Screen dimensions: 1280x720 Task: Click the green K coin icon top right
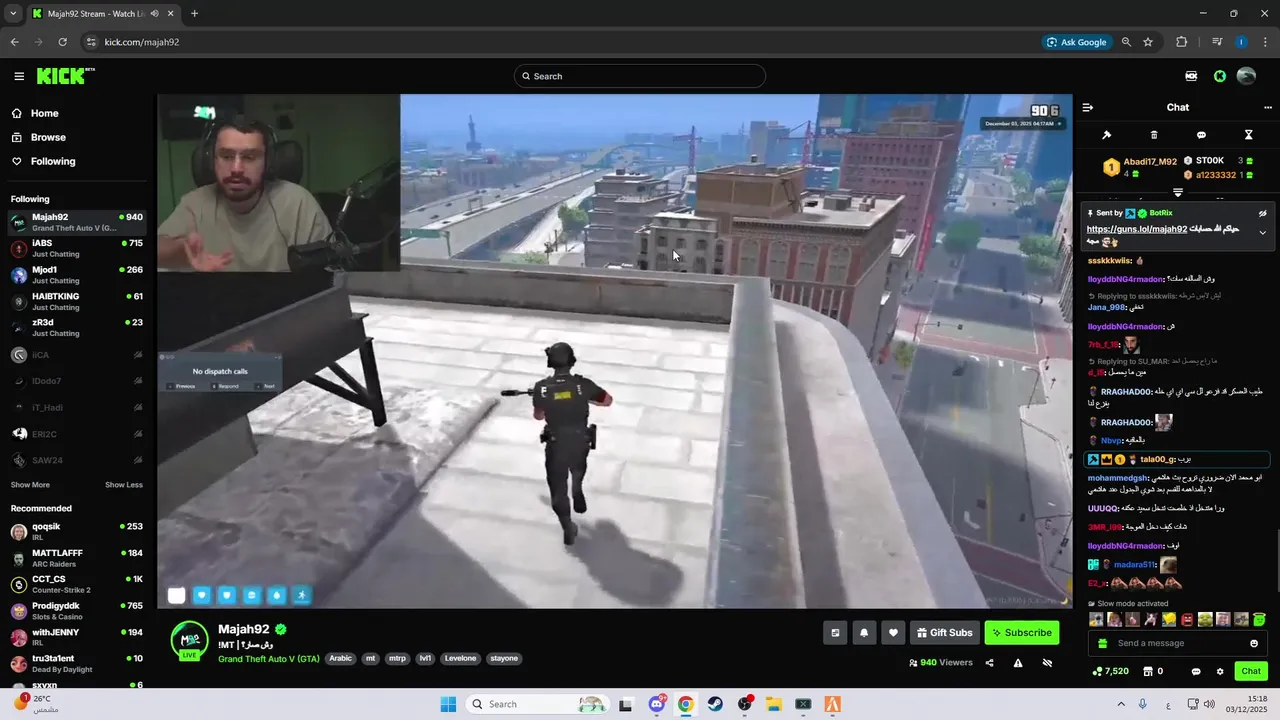(x=1220, y=76)
